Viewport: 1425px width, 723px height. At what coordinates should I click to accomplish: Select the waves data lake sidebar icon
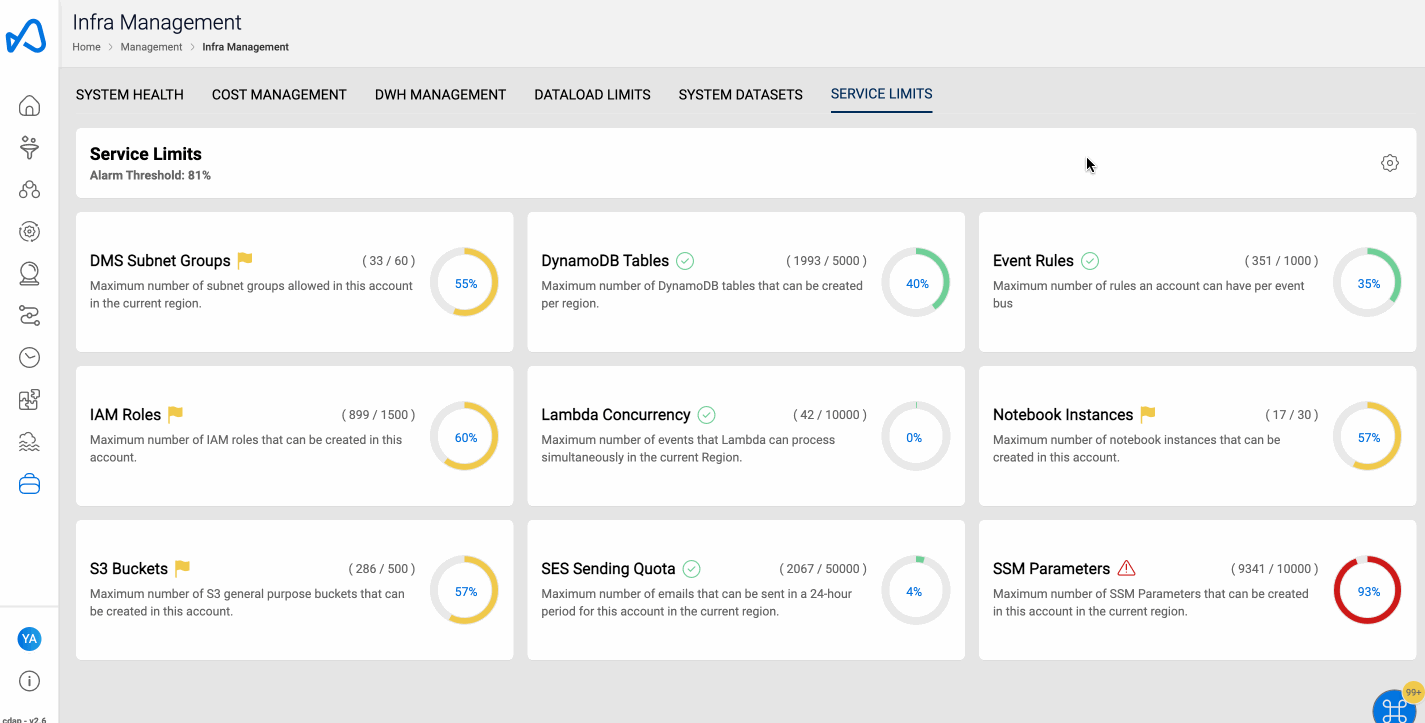30,442
